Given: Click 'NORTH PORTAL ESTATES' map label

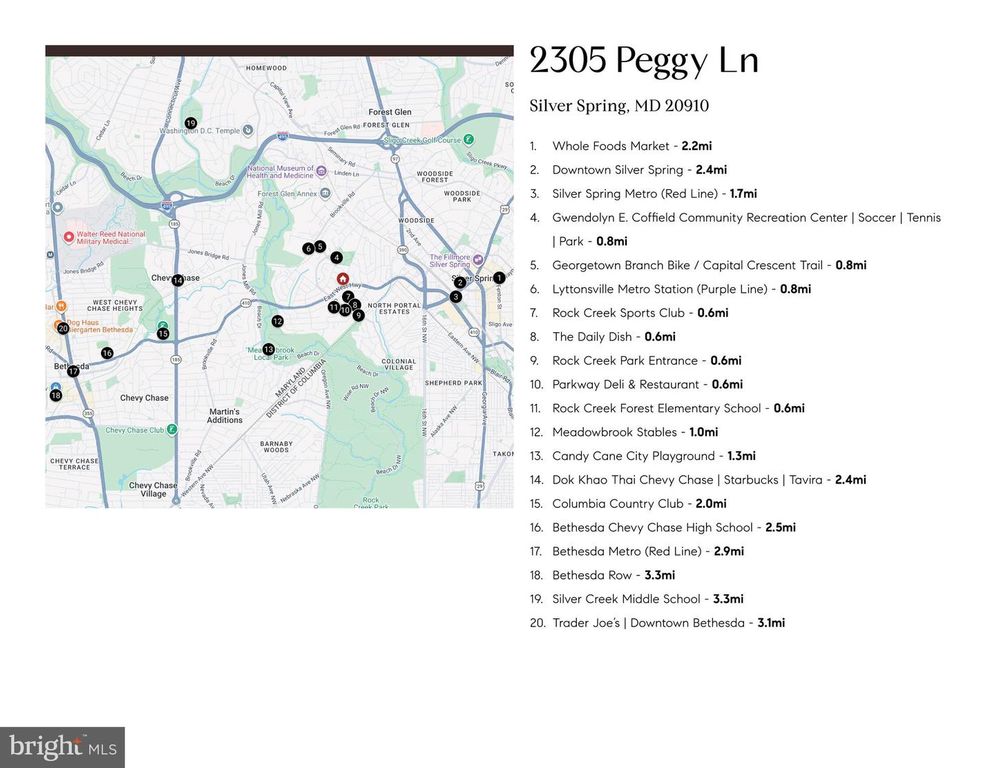Looking at the screenshot, I should click(393, 308).
